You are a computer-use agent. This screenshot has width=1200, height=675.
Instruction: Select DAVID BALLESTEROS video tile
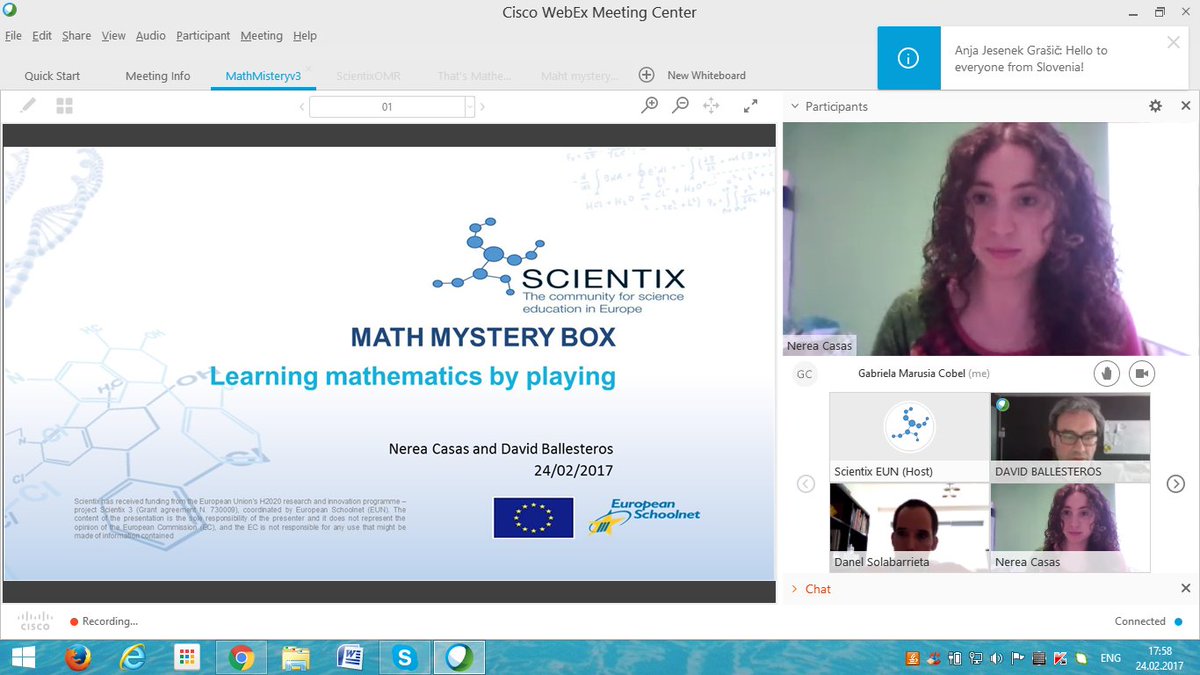pyautogui.click(x=1070, y=437)
